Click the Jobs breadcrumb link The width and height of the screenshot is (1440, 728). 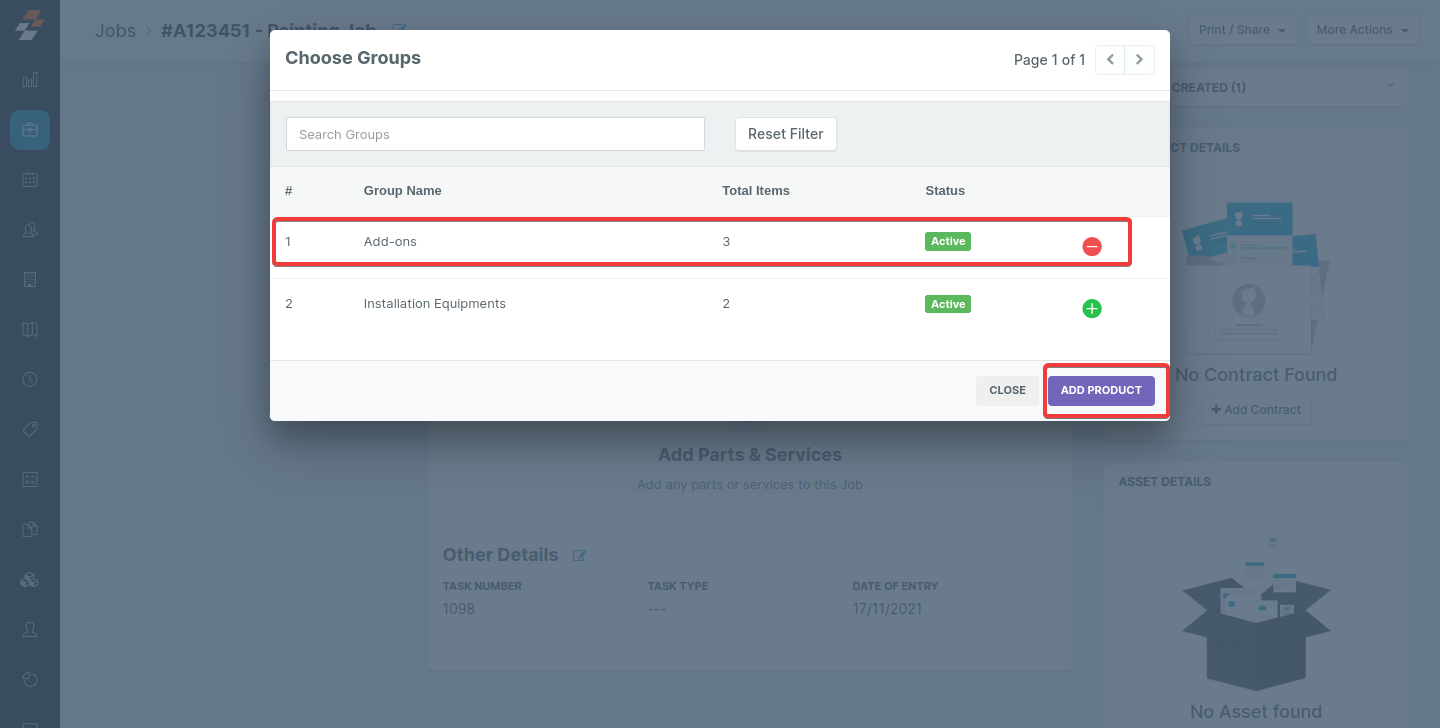115,30
